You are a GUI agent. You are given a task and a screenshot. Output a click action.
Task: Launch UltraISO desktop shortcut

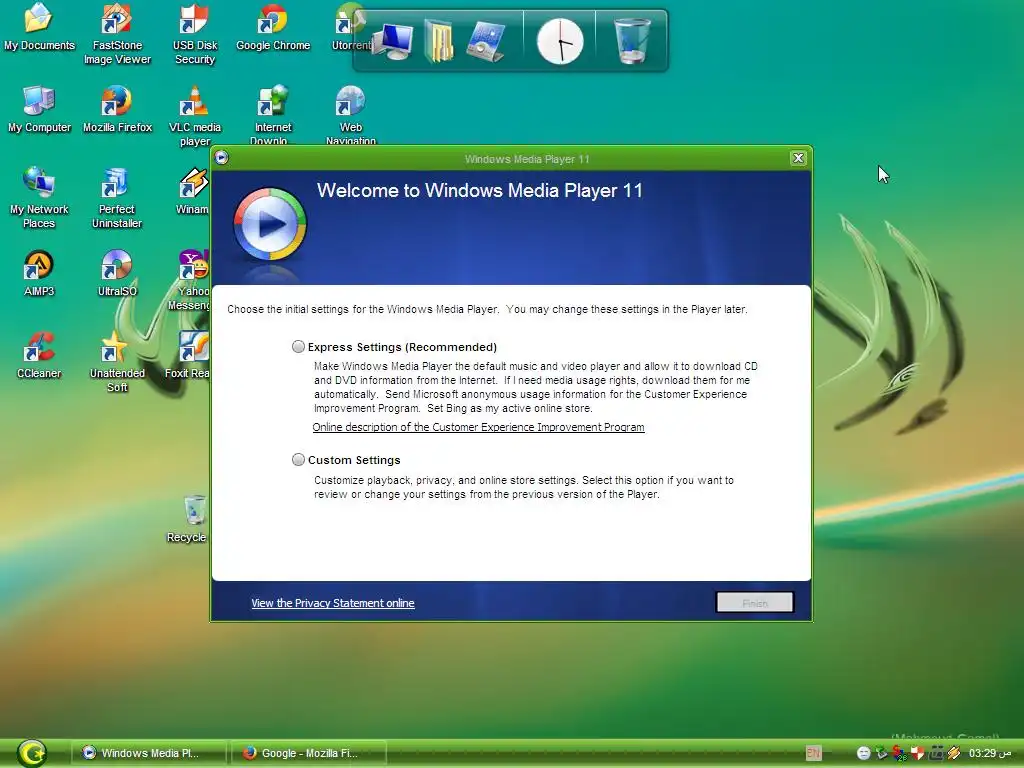117,273
